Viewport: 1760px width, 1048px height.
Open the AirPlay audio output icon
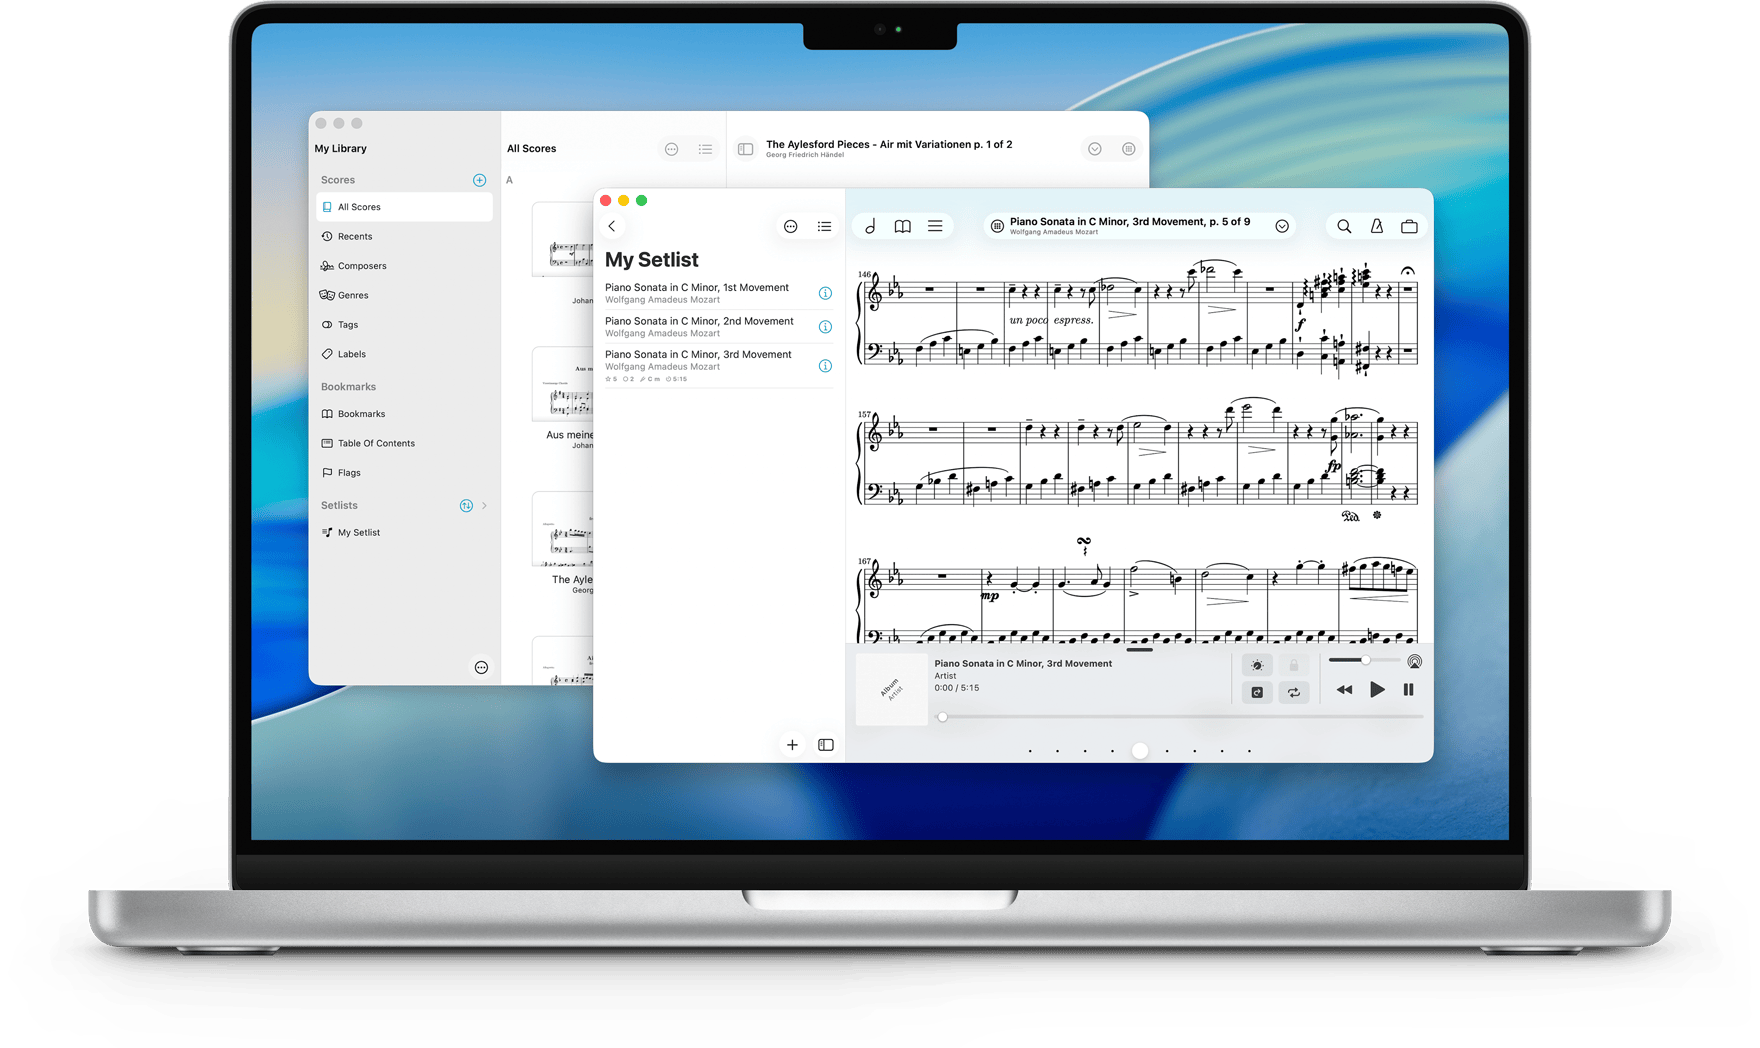point(1414,662)
